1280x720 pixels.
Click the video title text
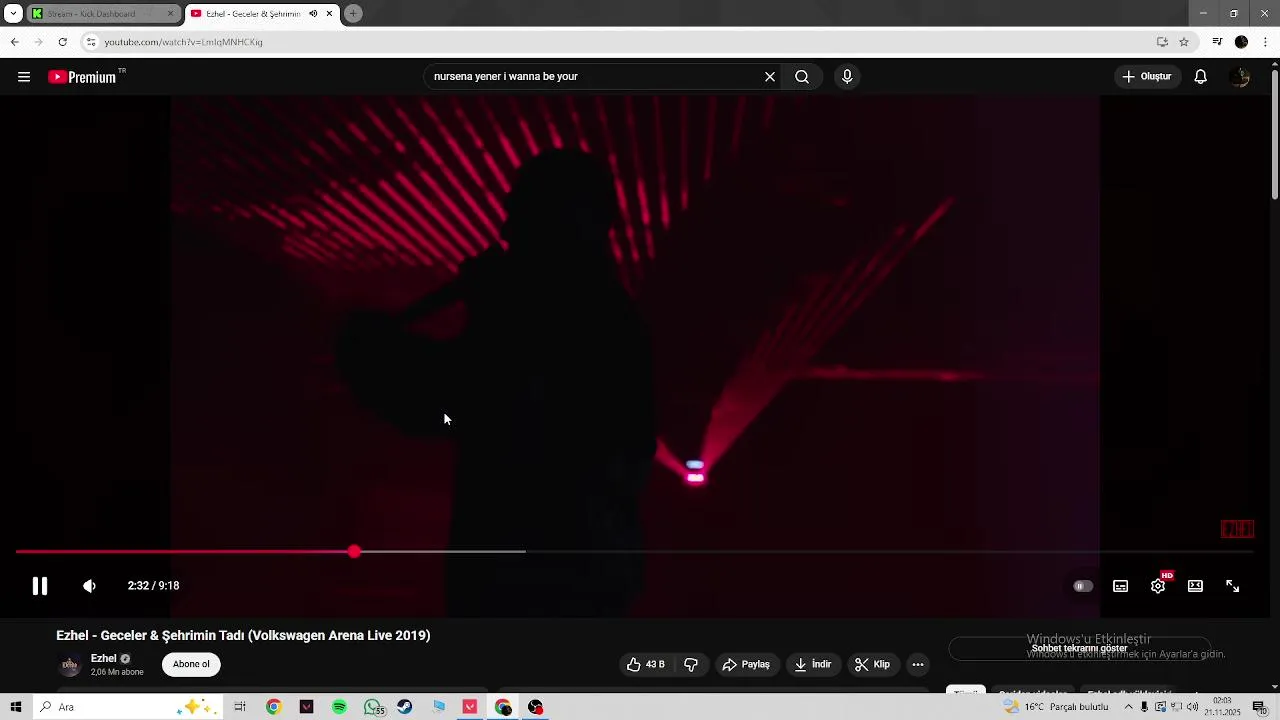(243, 635)
